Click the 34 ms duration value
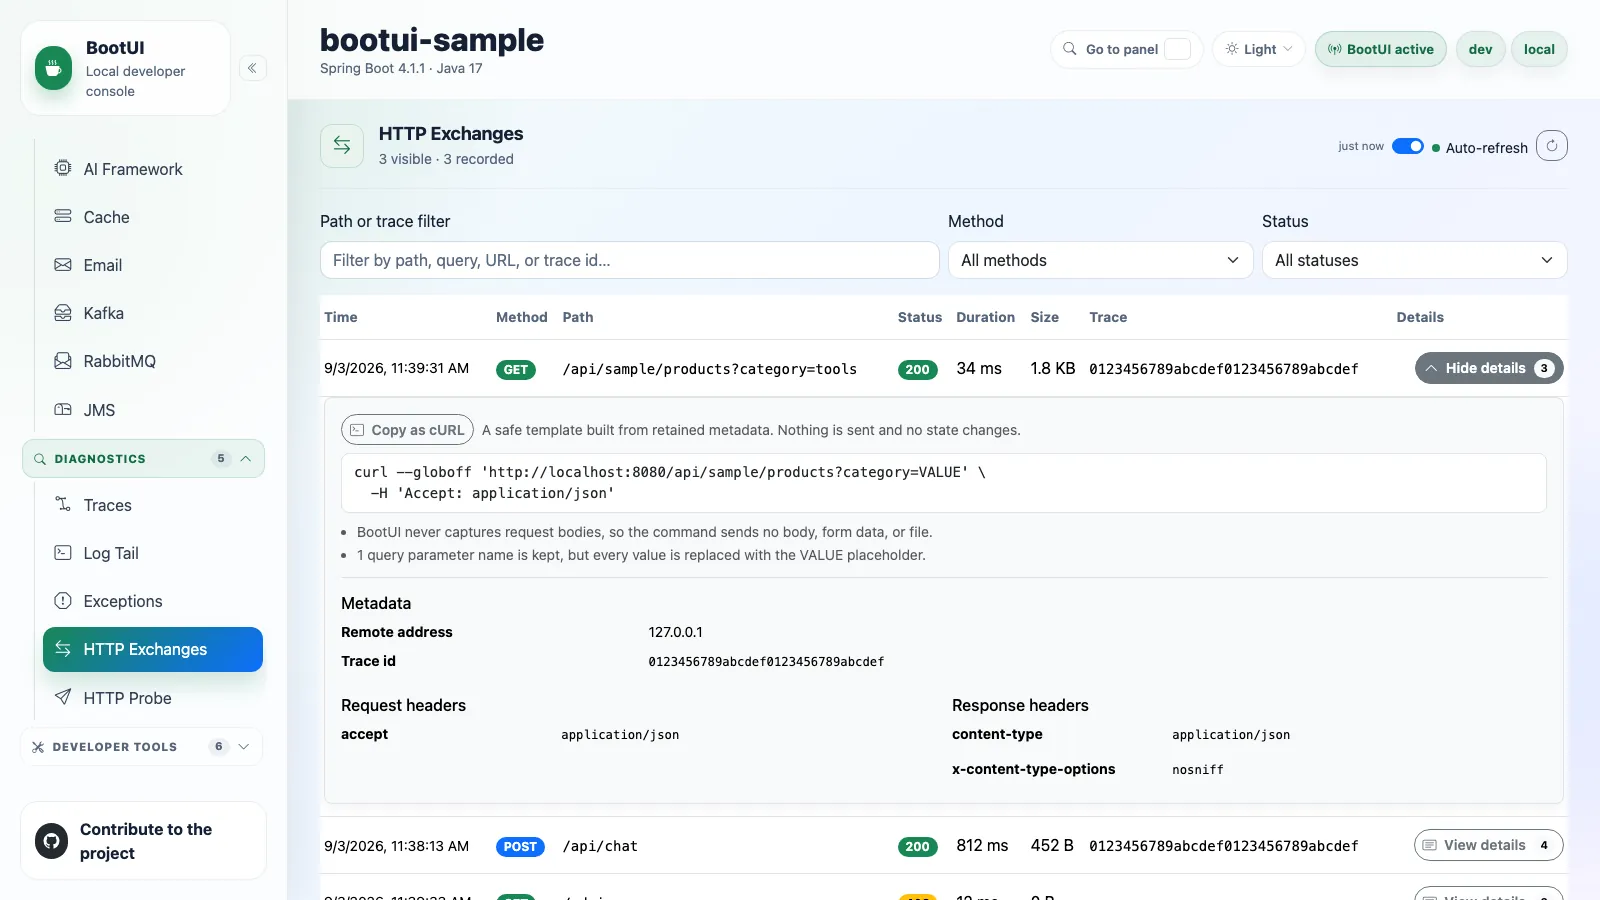This screenshot has width=1600, height=900. [x=979, y=368]
